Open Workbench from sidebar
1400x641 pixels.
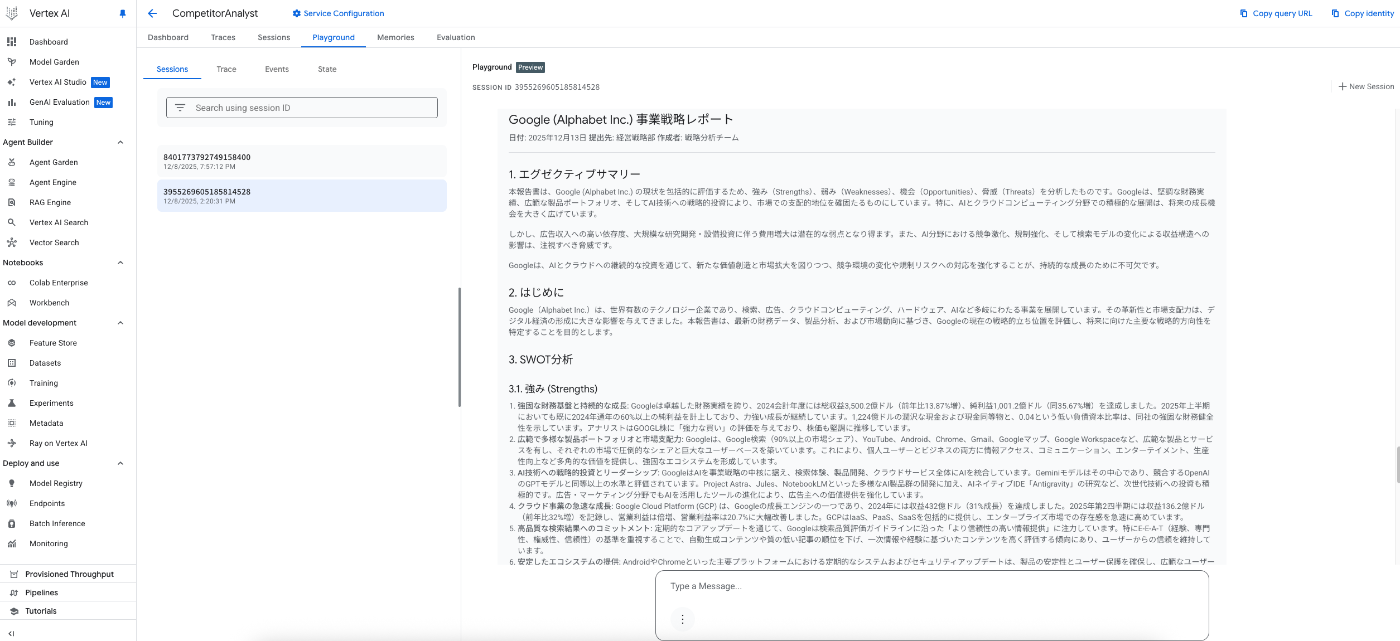(x=49, y=302)
